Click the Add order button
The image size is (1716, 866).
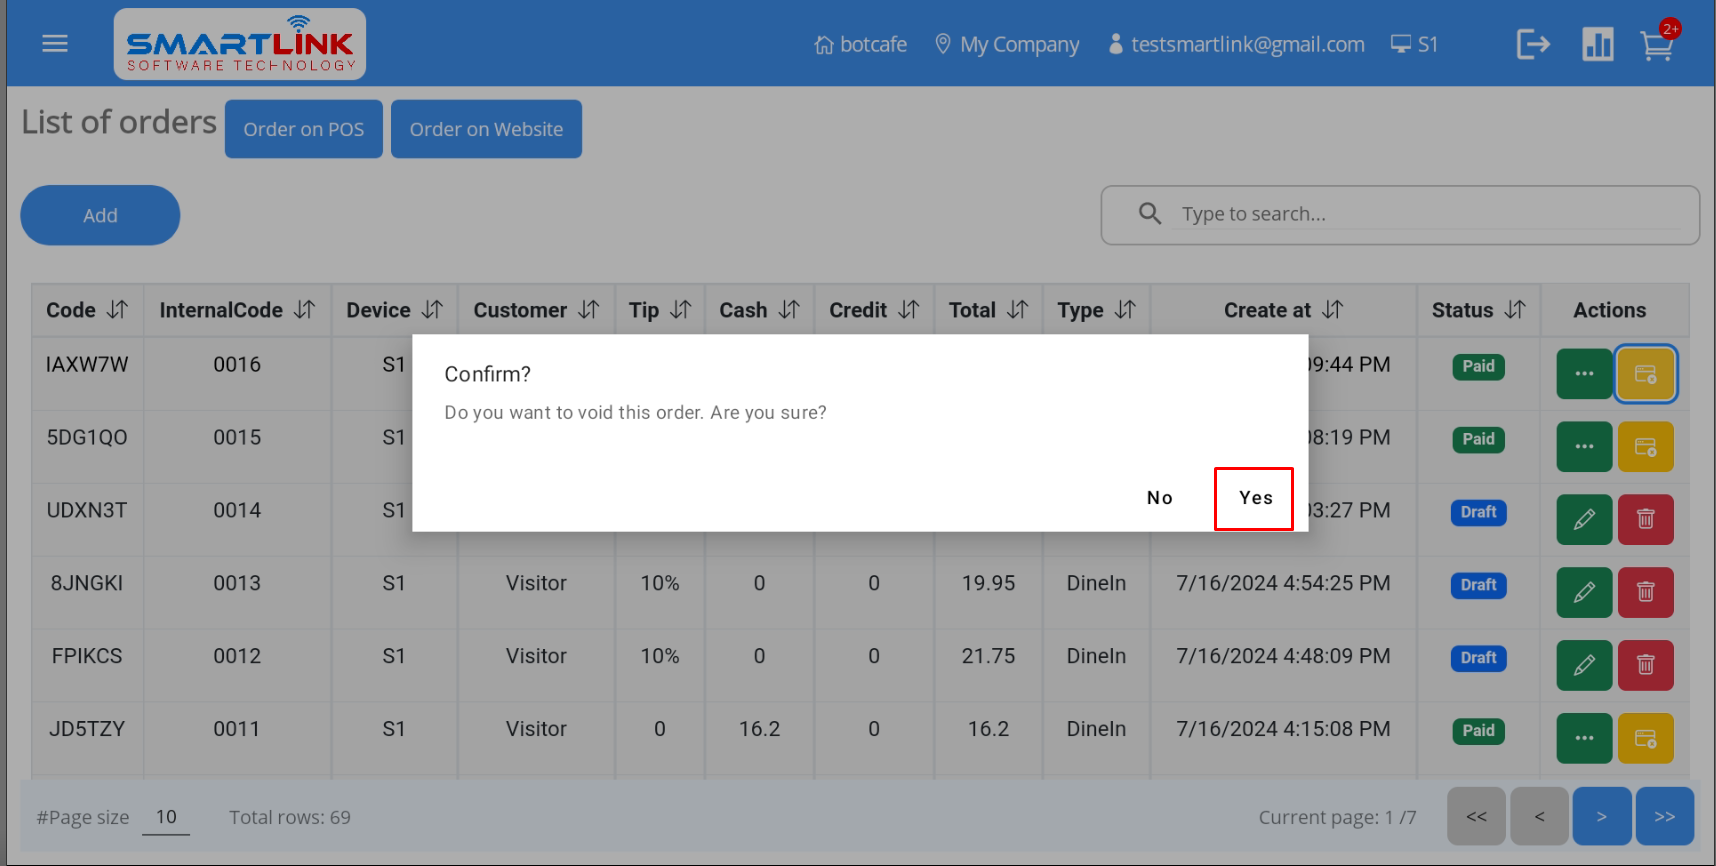click(x=100, y=215)
